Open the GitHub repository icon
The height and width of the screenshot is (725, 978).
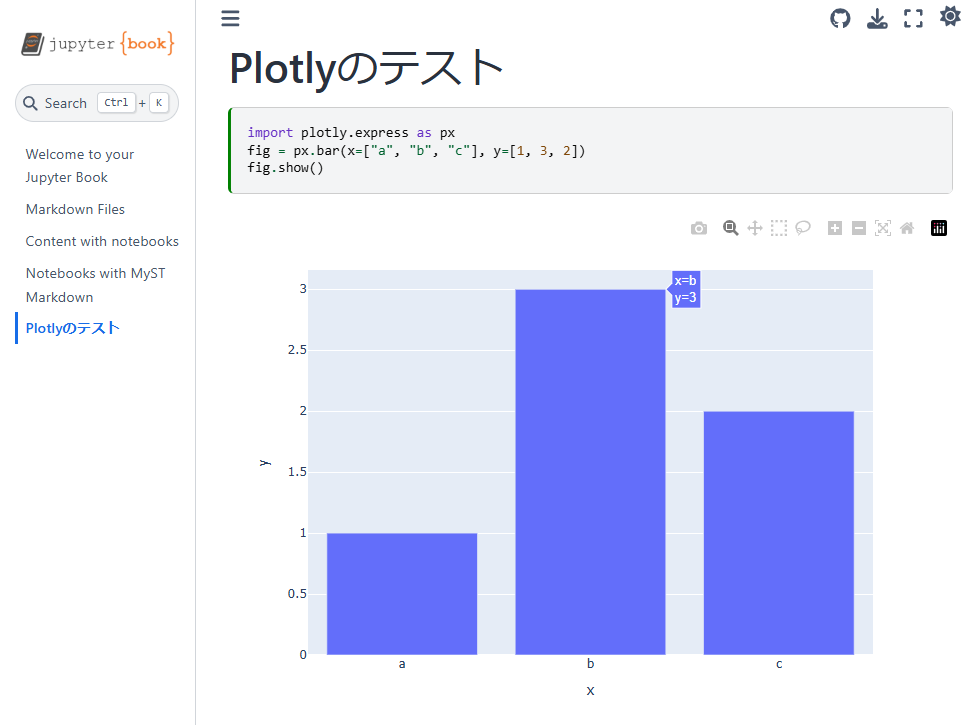click(839, 17)
